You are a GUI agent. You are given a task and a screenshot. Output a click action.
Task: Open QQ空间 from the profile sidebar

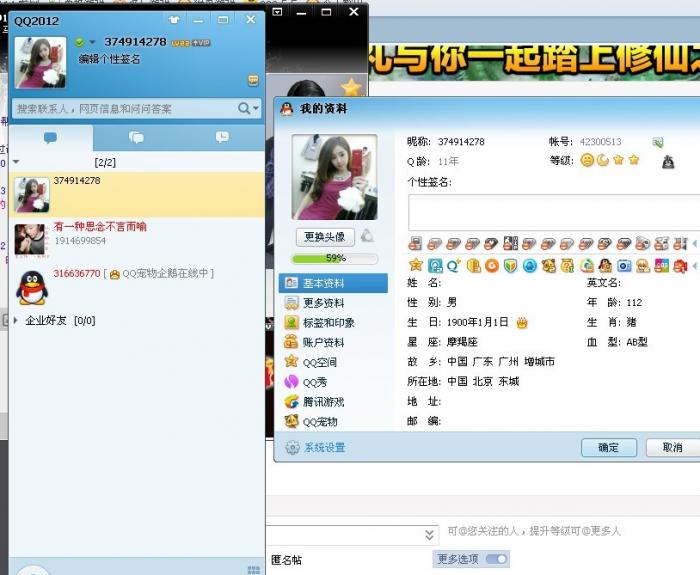(x=333, y=362)
